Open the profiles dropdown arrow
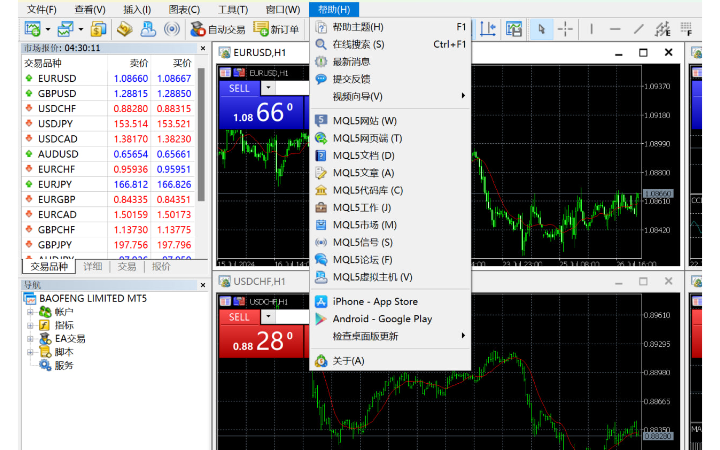Viewport: 720px width, 450px height. (x=81, y=29)
